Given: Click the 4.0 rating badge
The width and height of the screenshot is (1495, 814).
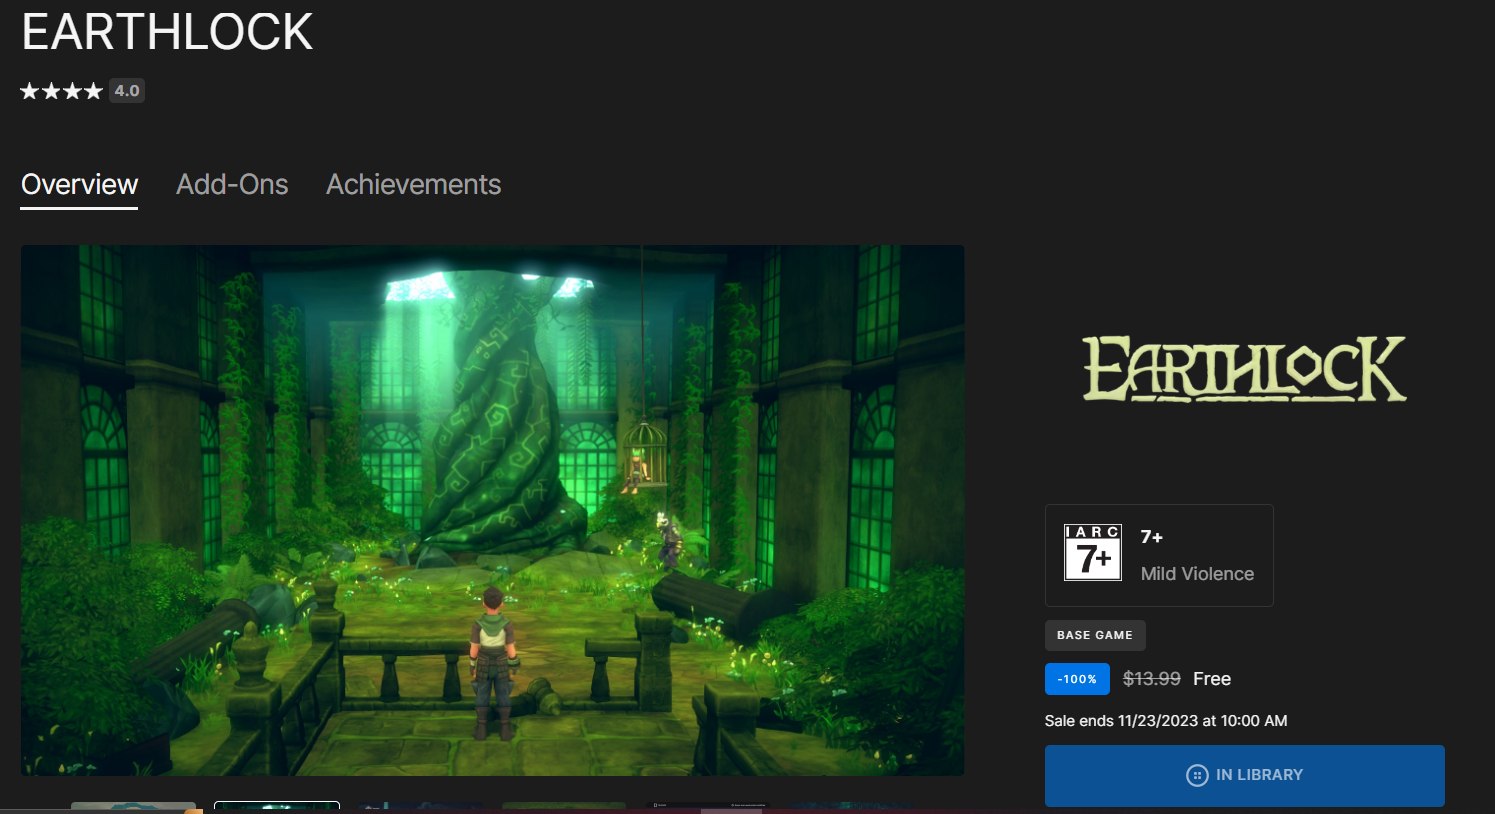Looking at the screenshot, I should point(127,91).
